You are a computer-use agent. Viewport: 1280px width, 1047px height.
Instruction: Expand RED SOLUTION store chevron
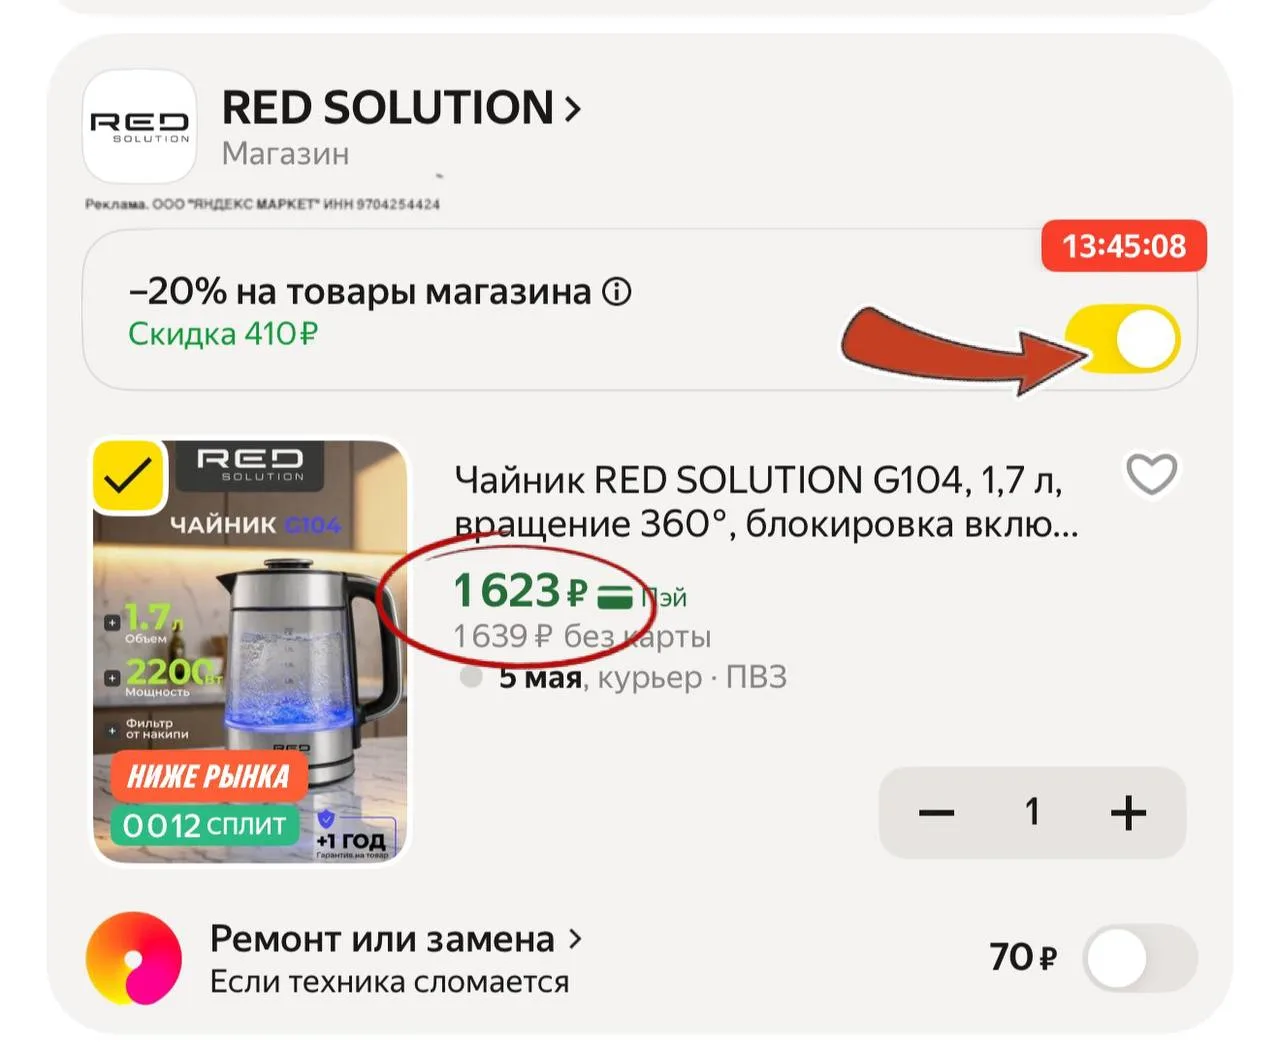pos(573,108)
